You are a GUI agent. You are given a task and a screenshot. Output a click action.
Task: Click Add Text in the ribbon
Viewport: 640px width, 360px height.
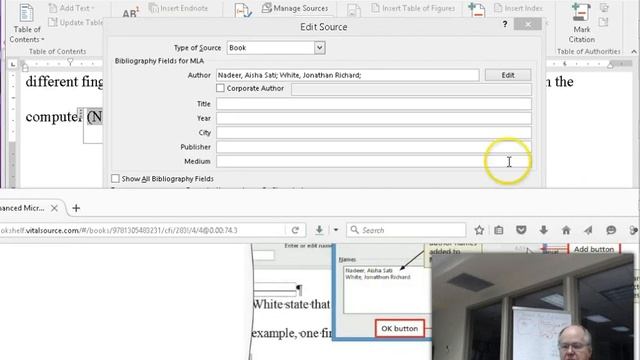pyautogui.click(x=71, y=8)
